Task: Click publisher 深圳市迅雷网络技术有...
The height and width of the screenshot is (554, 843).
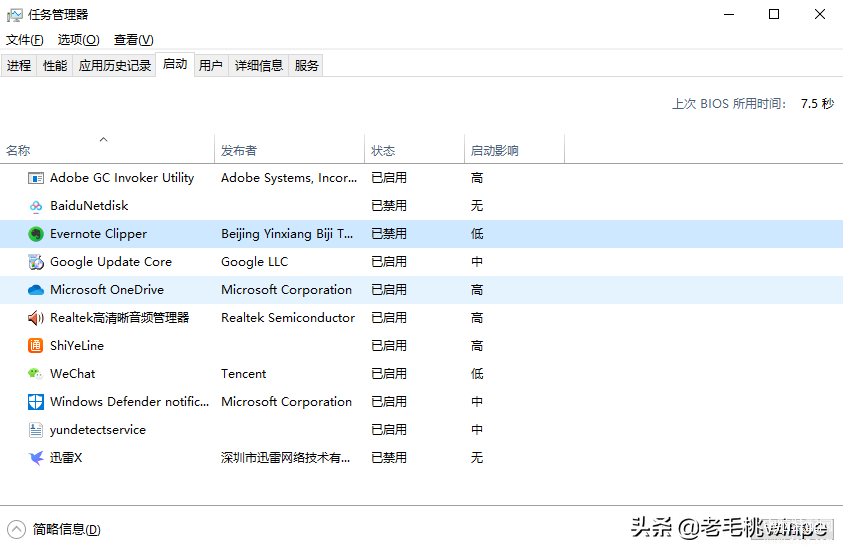Action: pyautogui.click(x=285, y=458)
